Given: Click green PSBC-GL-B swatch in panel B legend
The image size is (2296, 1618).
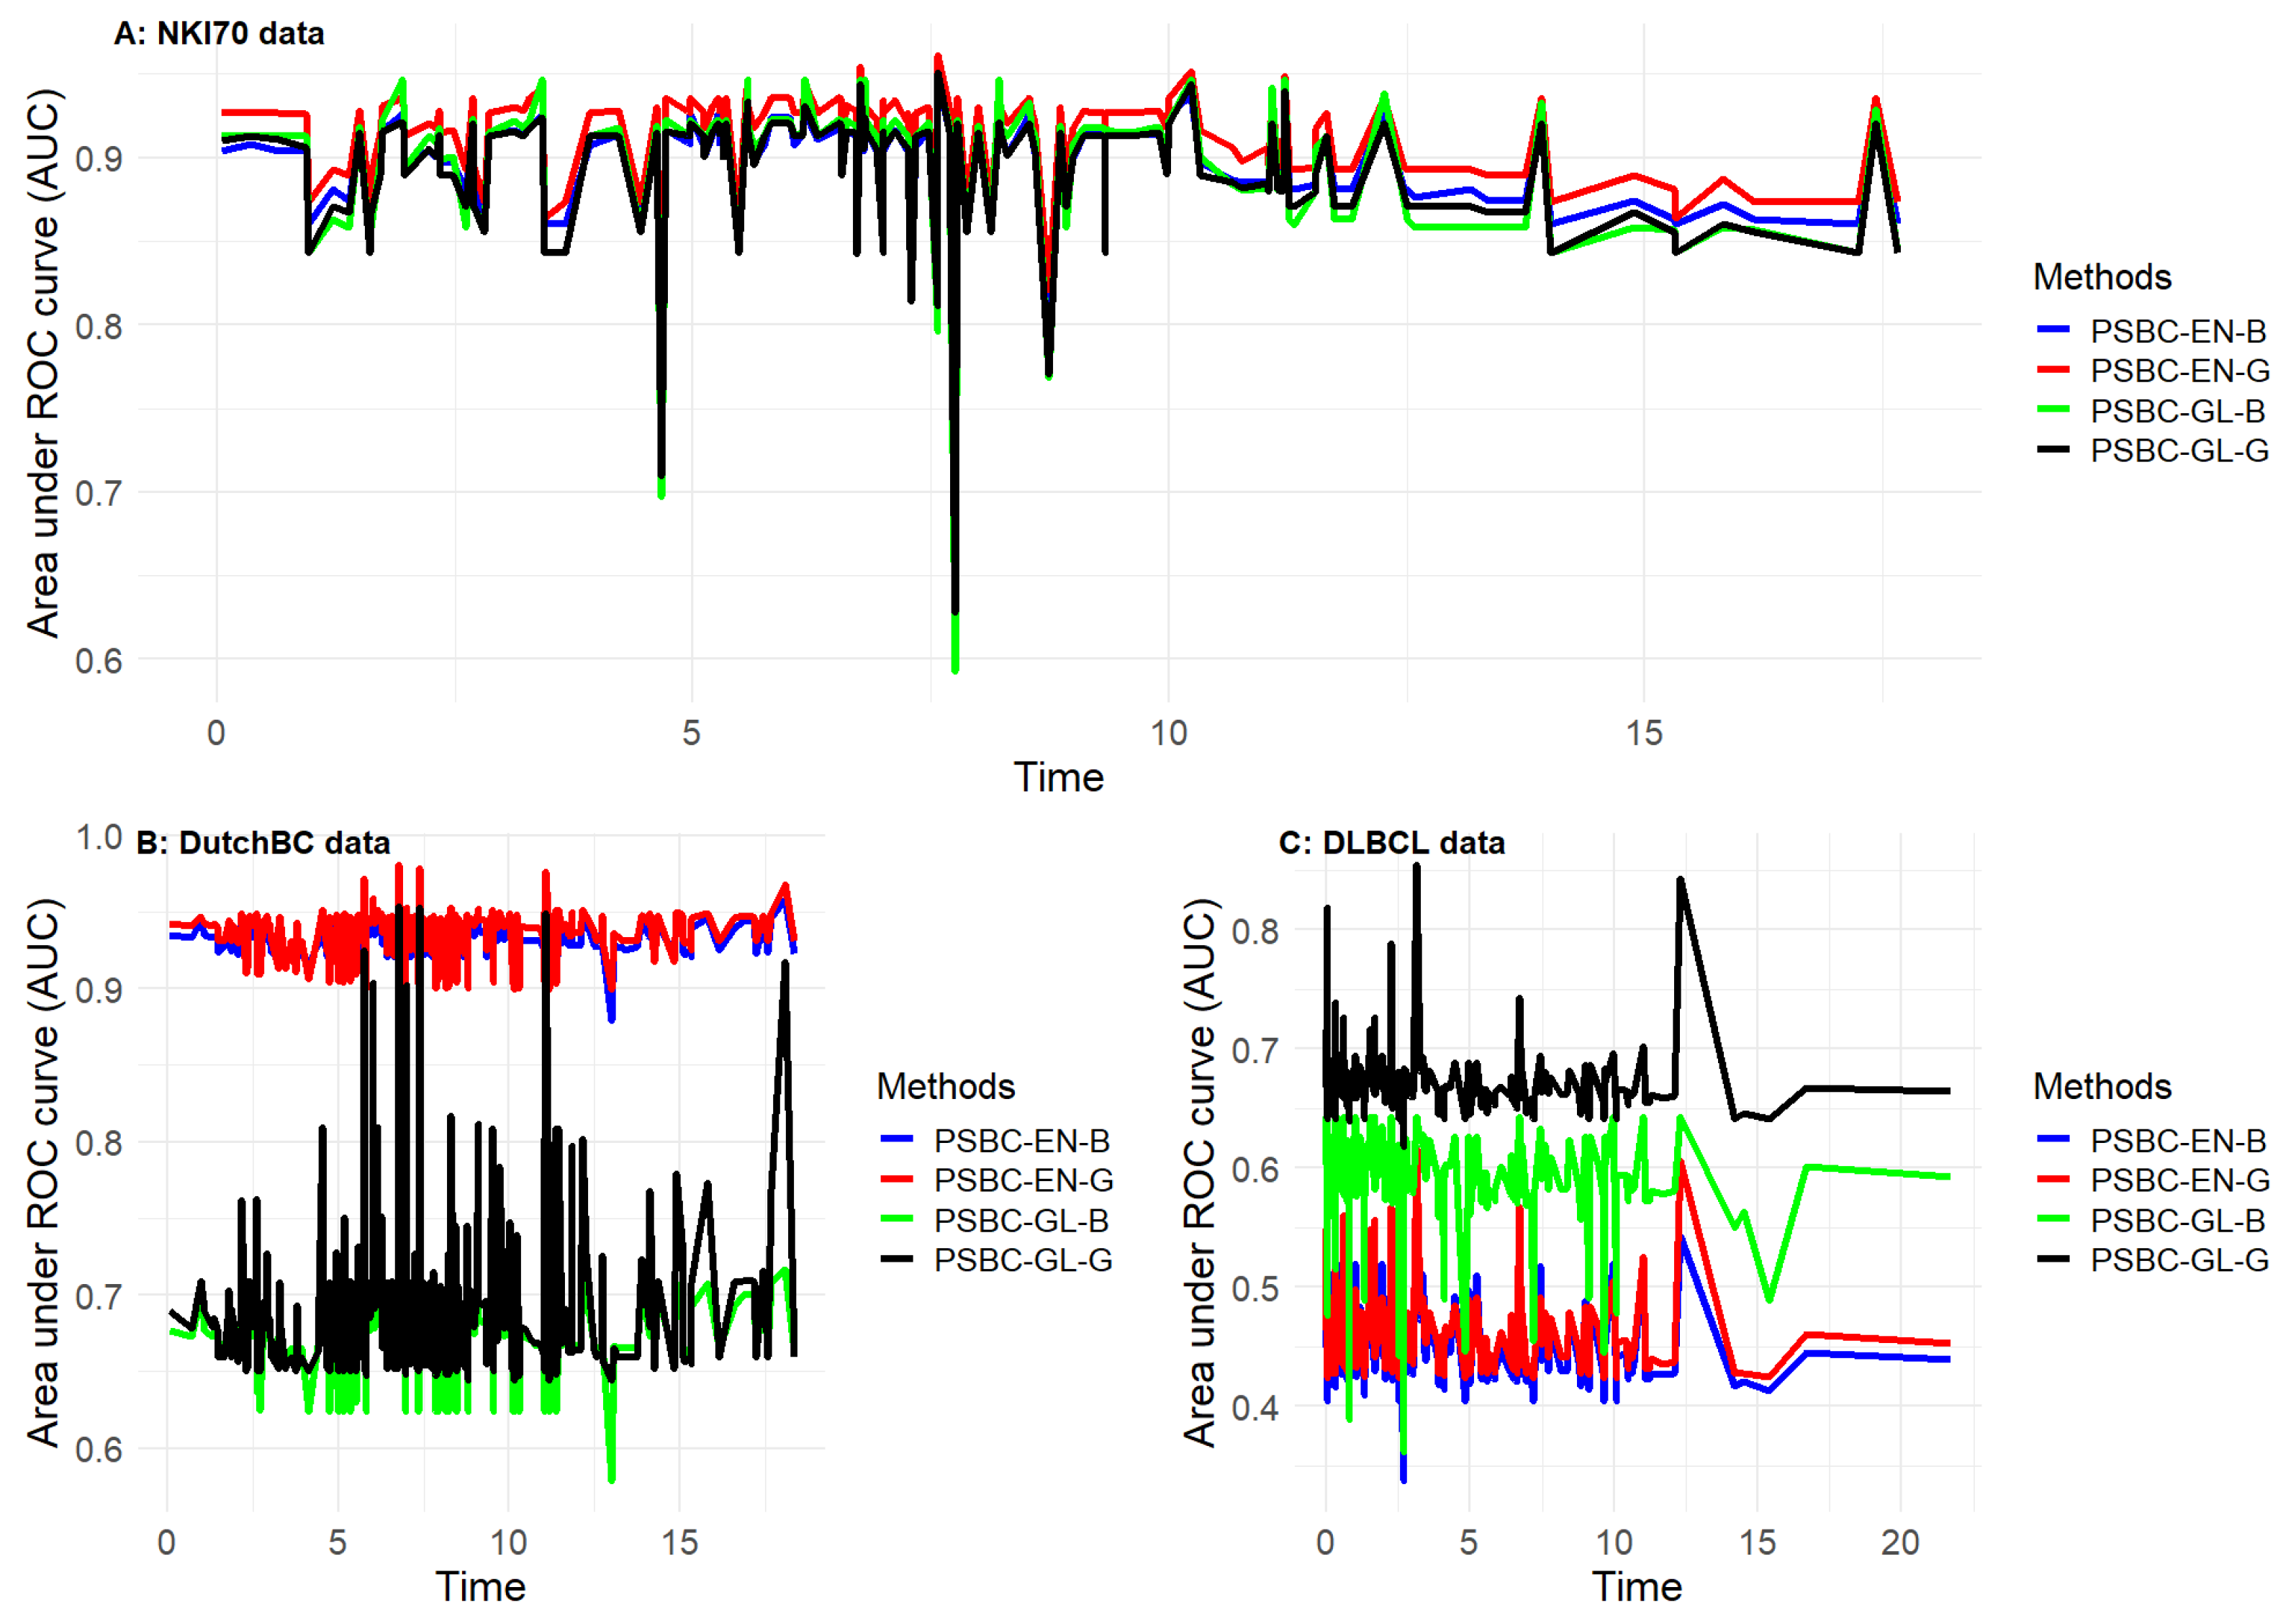Looking at the screenshot, I should [897, 1219].
